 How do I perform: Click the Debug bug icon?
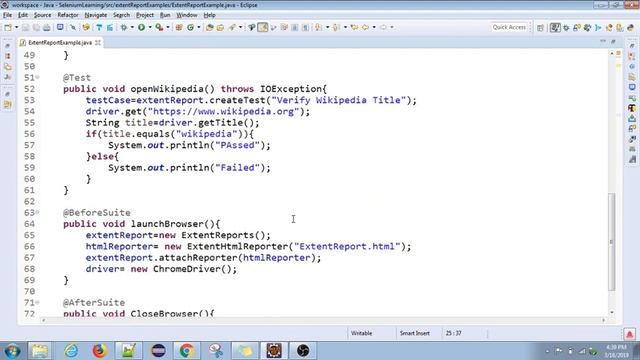(x=124, y=27)
